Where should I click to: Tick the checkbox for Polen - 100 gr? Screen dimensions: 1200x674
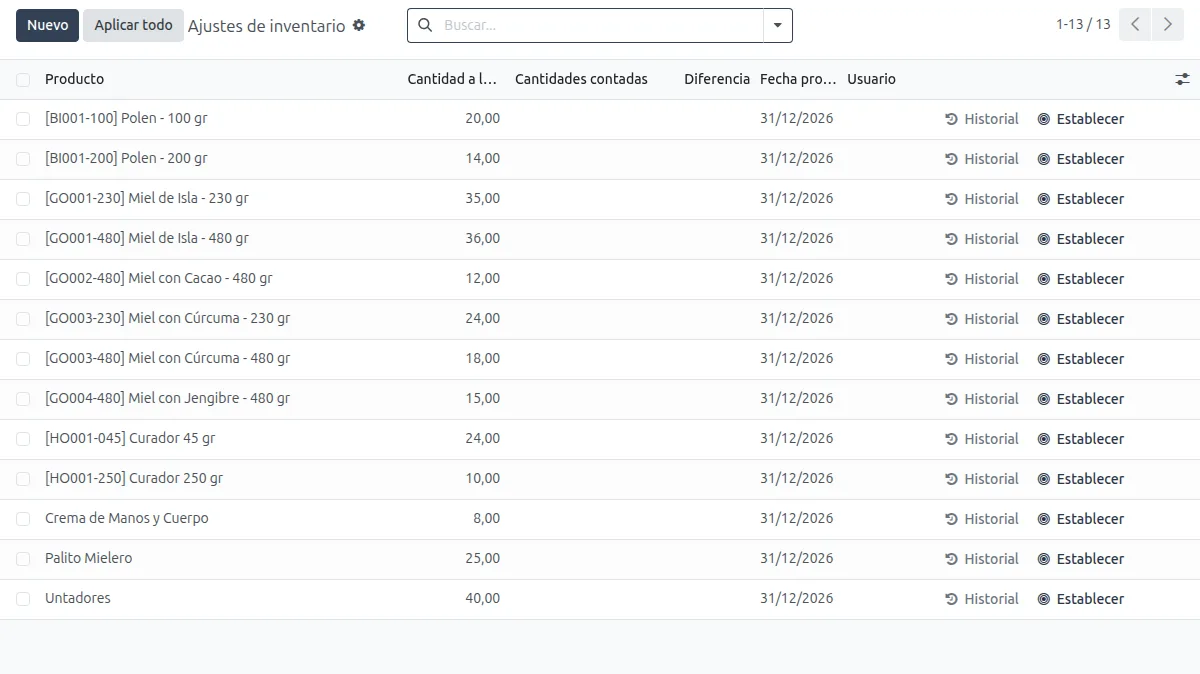click(x=23, y=119)
